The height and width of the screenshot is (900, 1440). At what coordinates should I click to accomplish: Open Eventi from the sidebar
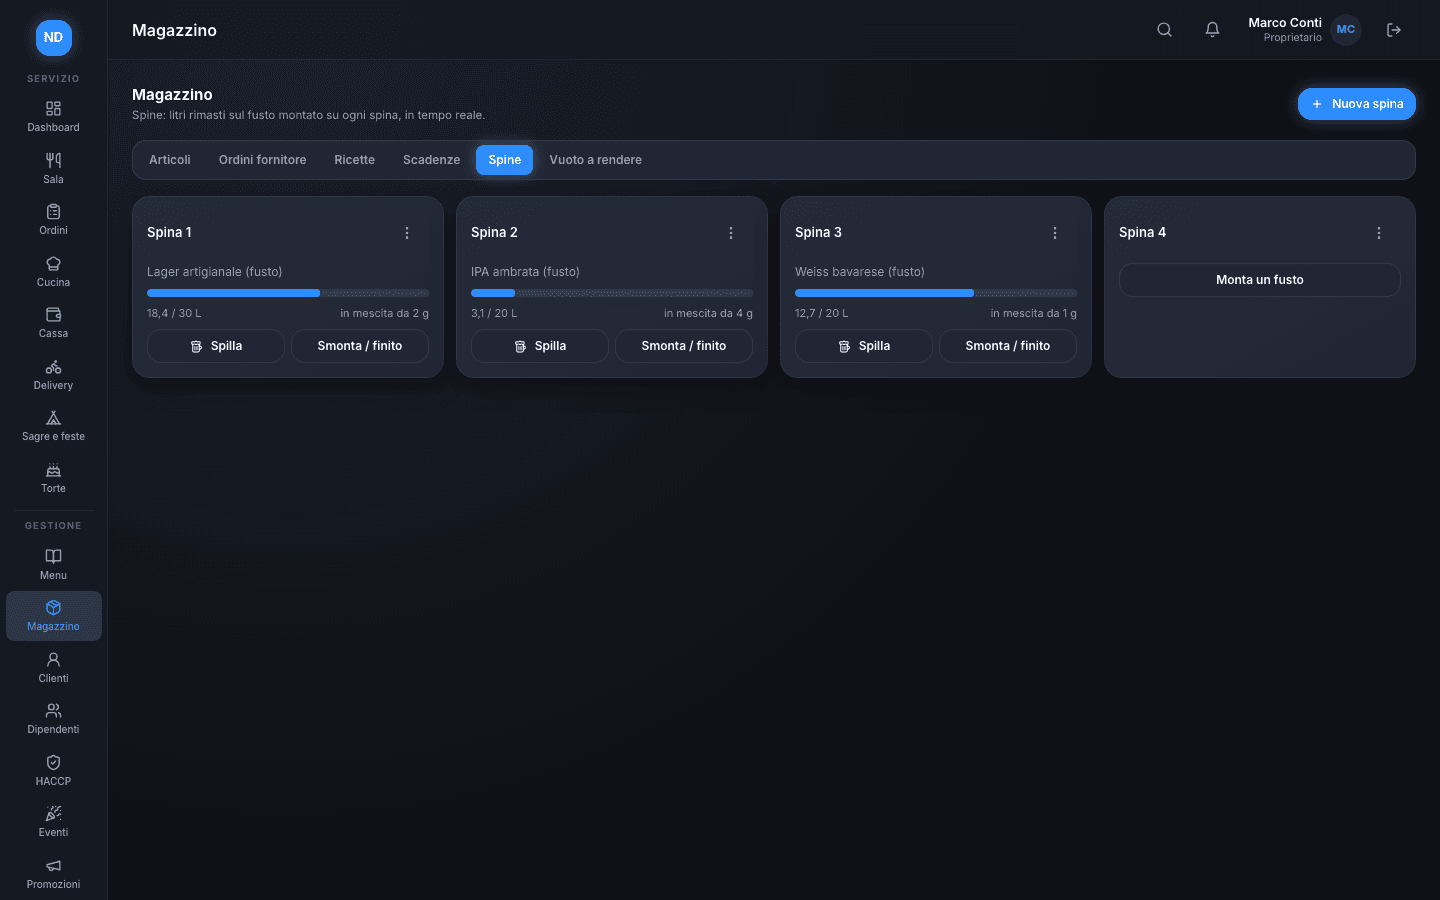click(54, 822)
